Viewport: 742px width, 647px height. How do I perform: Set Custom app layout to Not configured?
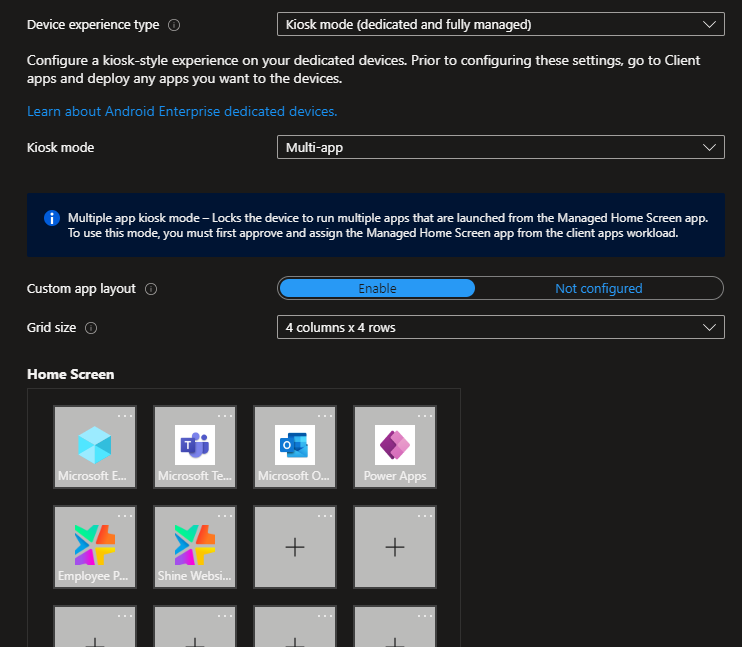point(598,288)
